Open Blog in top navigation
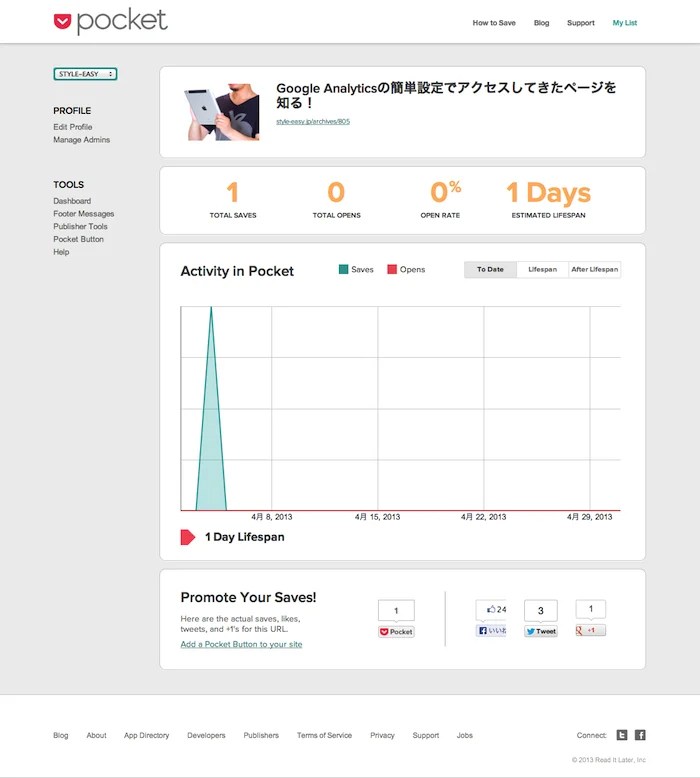Image resolution: width=700 pixels, height=778 pixels. pos(541,23)
